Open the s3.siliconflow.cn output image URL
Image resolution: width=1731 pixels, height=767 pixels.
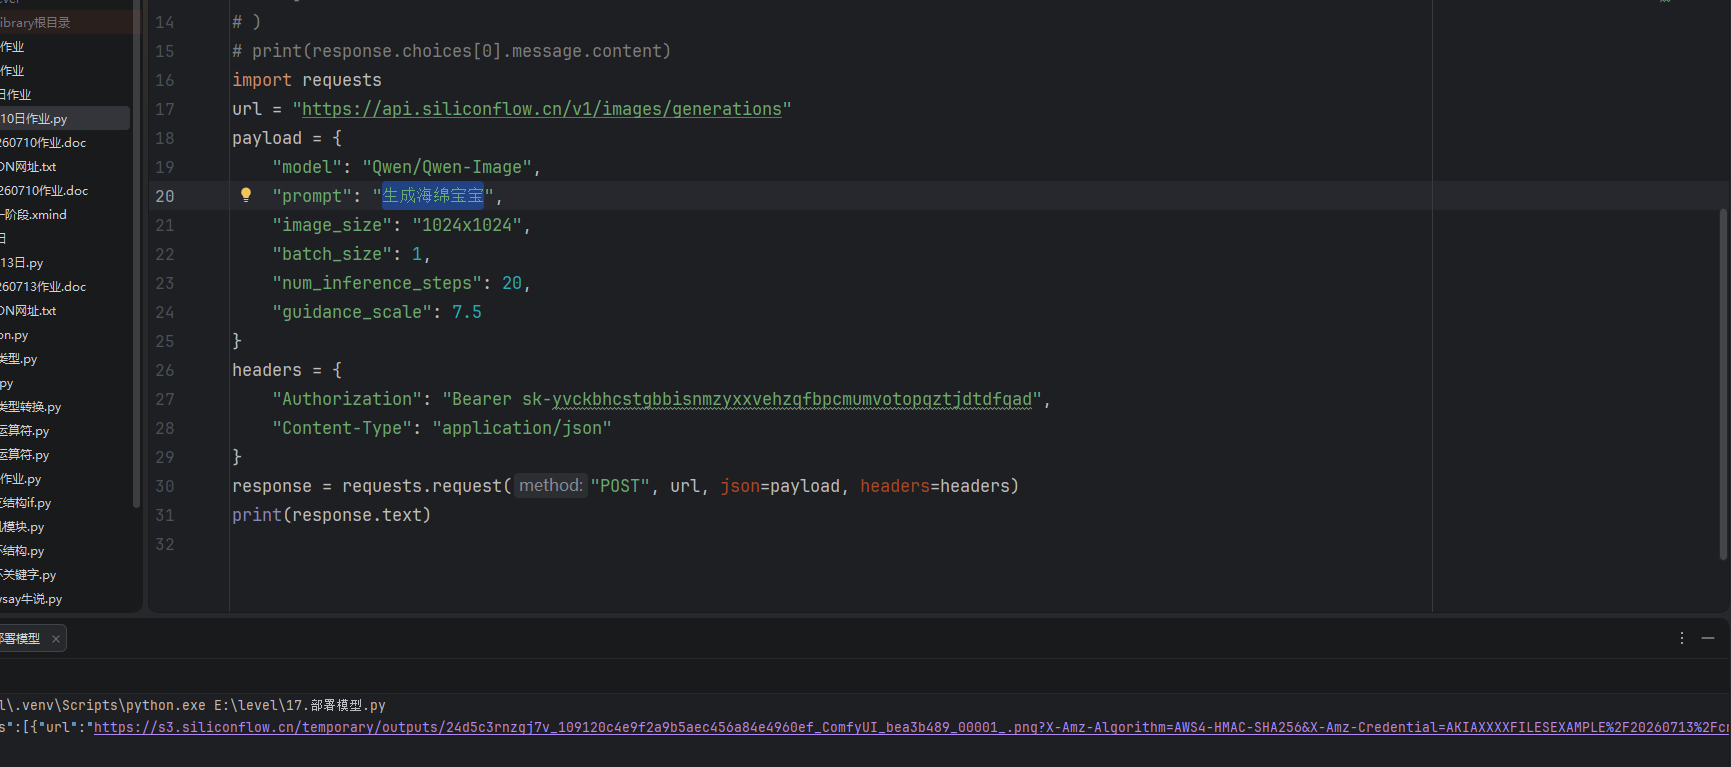[912, 727]
